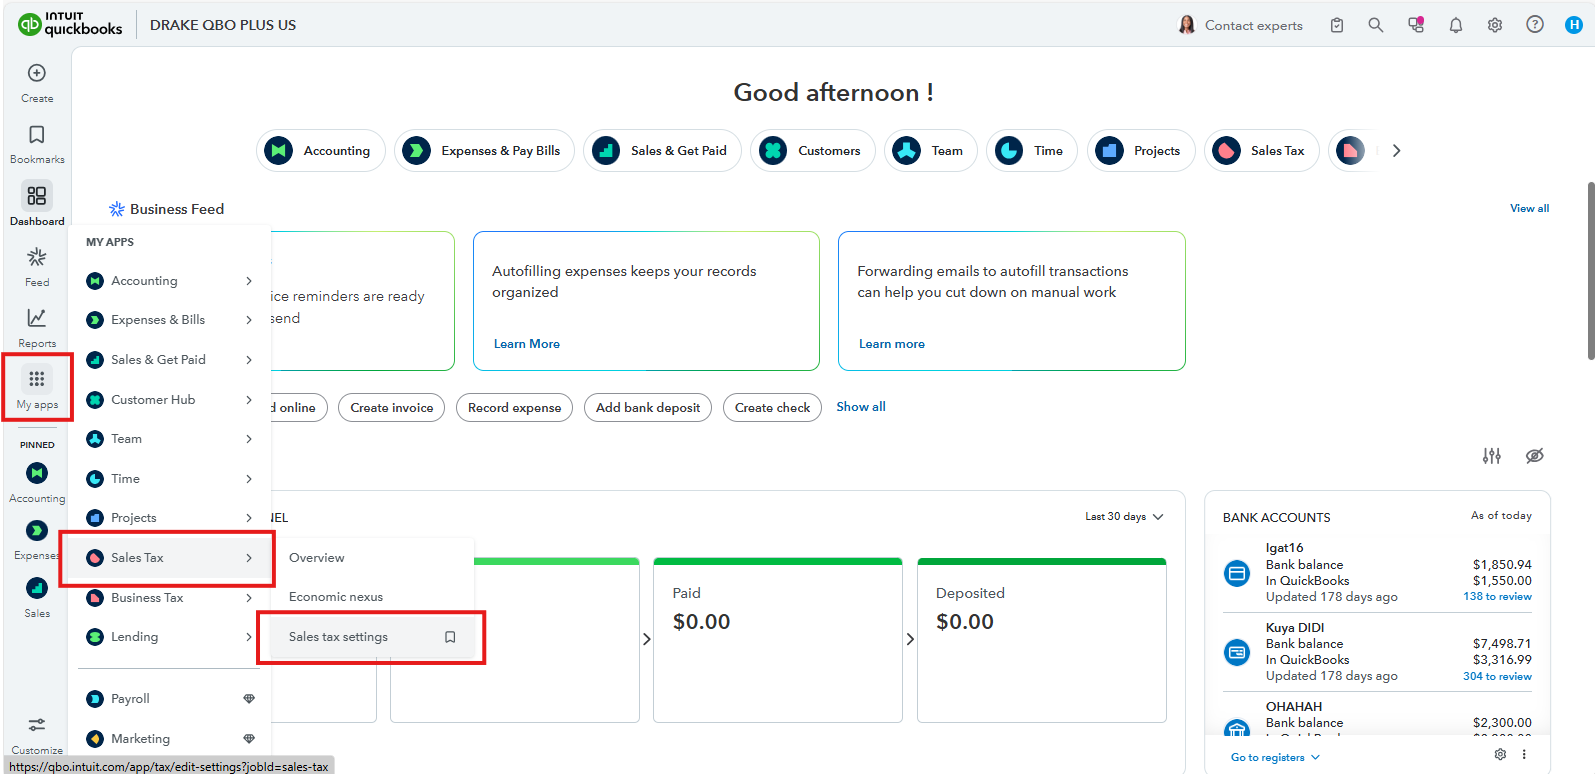The height and width of the screenshot is (774, 1595).
Task: Toggle privacy eye icon on dashboard
Action: point(1535,456)
